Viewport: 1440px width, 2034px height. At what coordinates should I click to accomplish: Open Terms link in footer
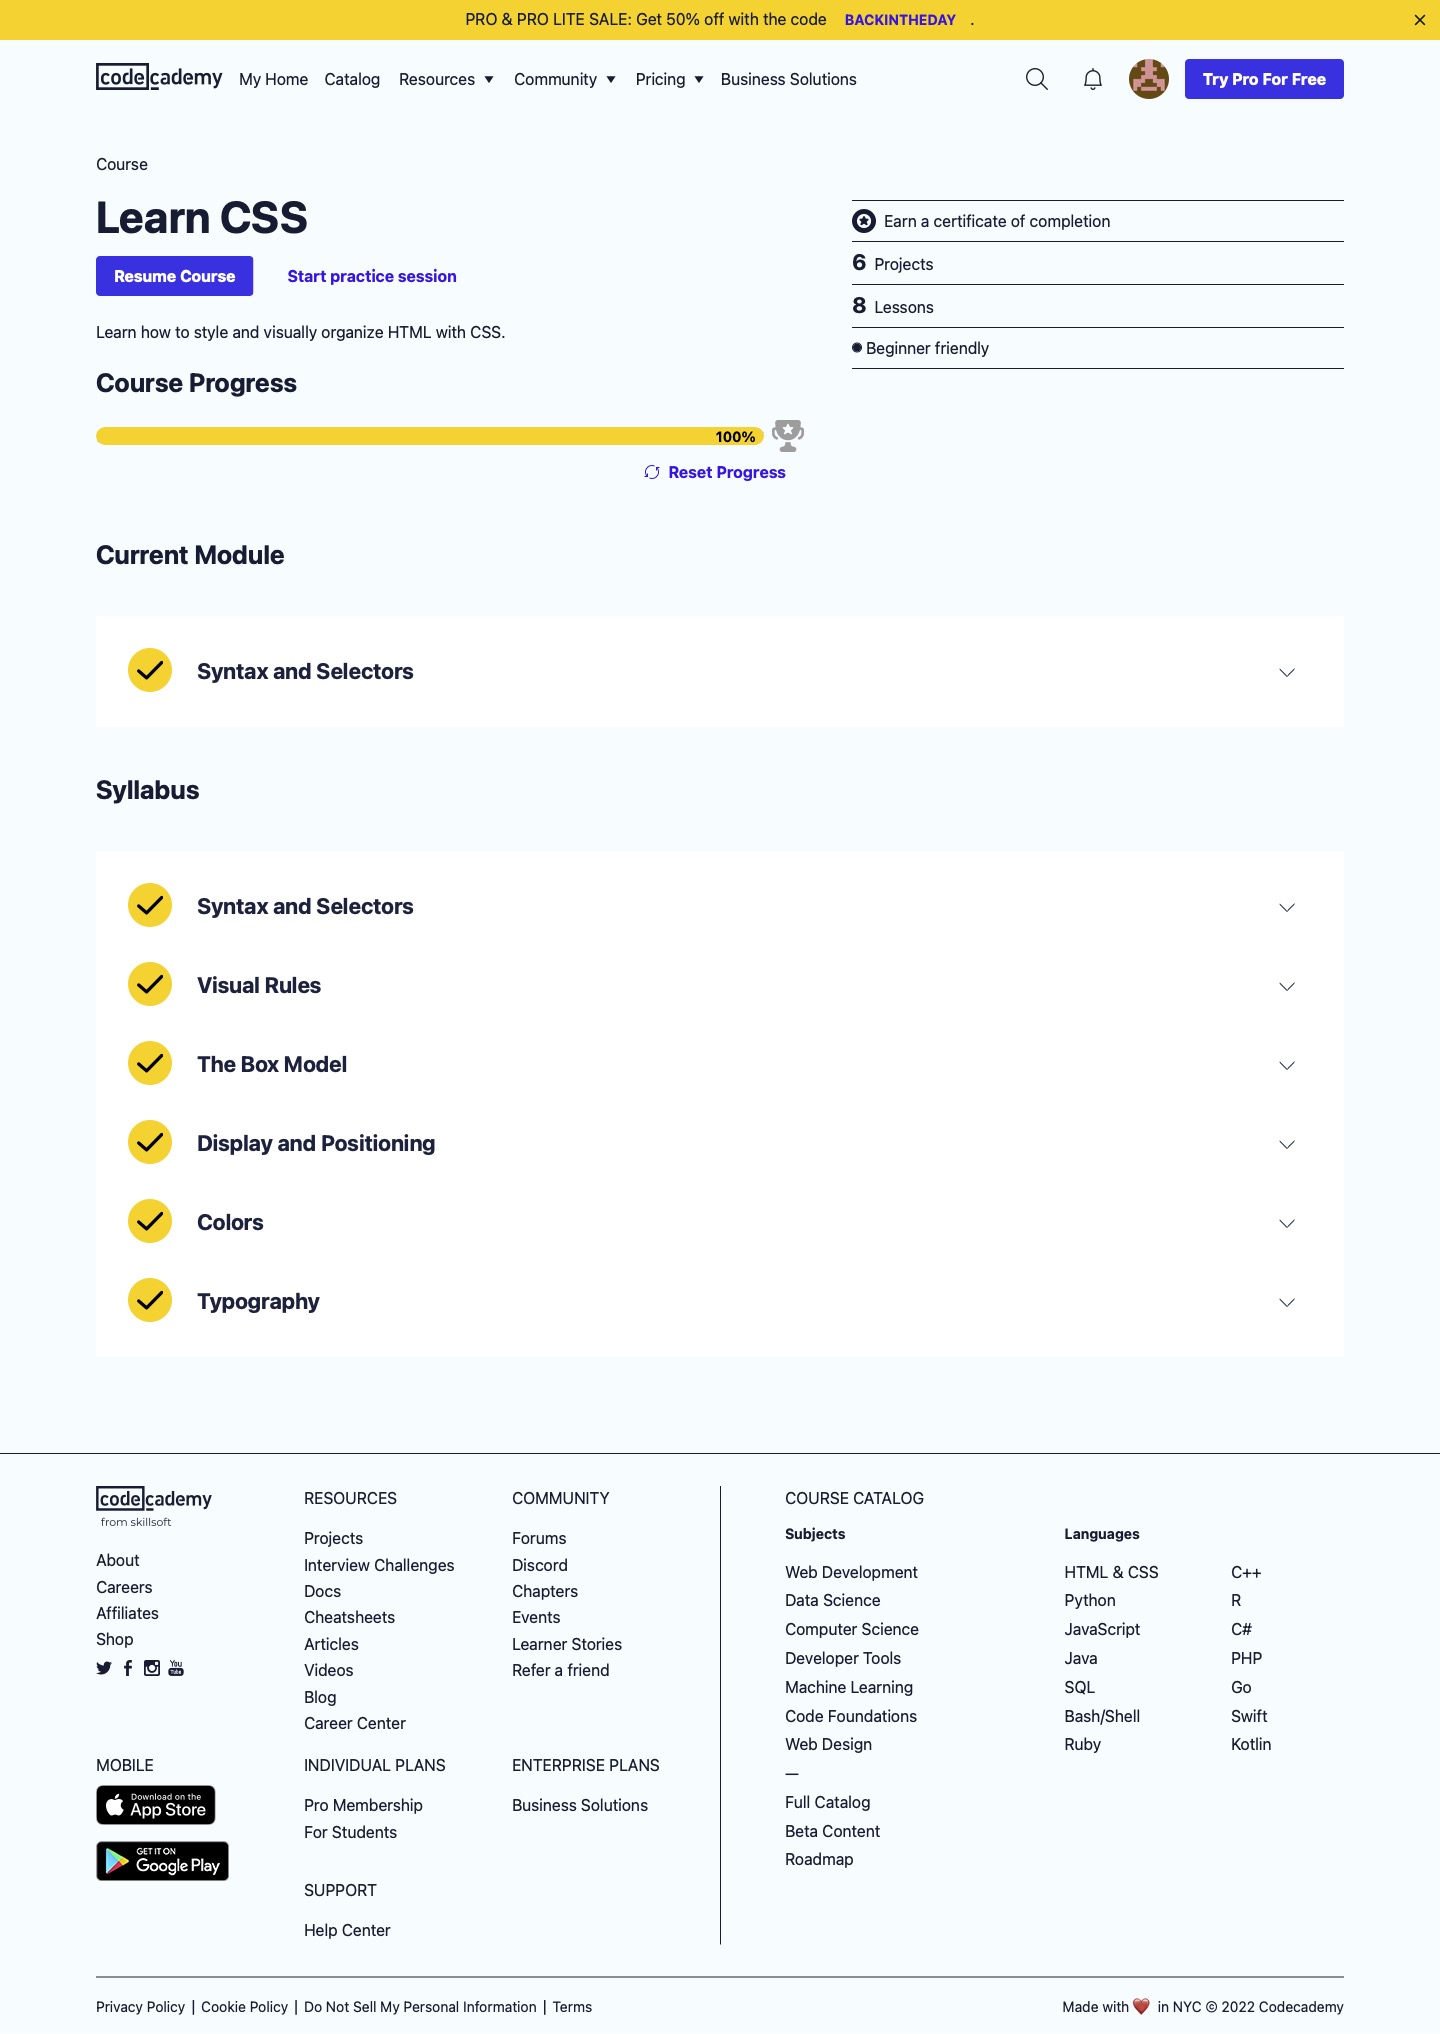(x=572, y=2007)
